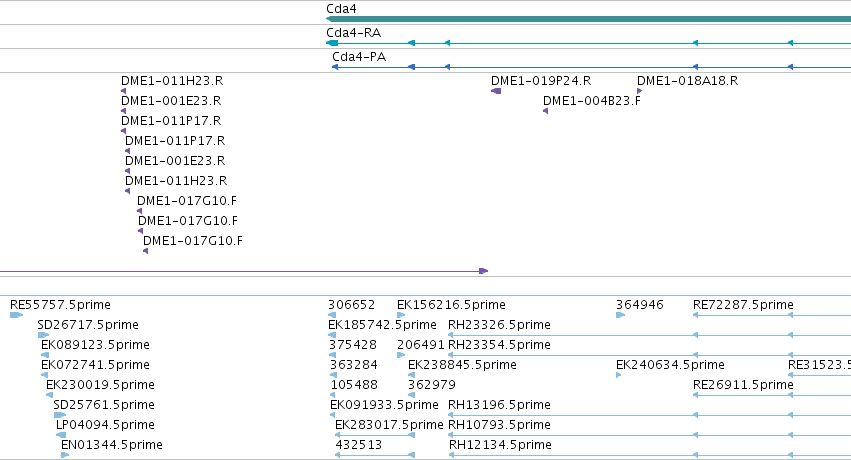Viewport: 851px width, 460px height.
Task: Select EST EK072741.5prime
Action: click(95, 365)
